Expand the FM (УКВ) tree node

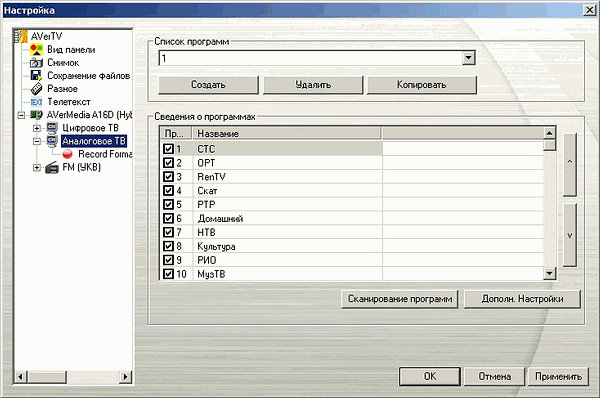click(37, 167)
